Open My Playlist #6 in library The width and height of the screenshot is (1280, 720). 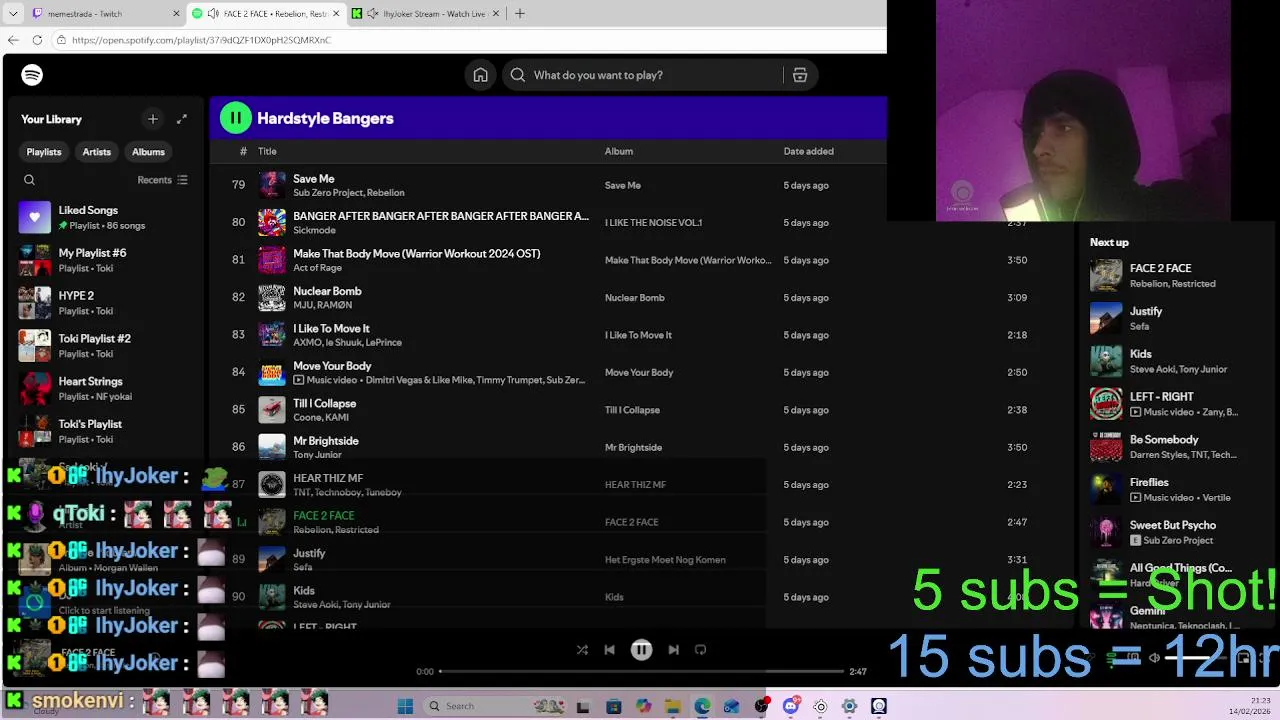[x=105, y=260]
